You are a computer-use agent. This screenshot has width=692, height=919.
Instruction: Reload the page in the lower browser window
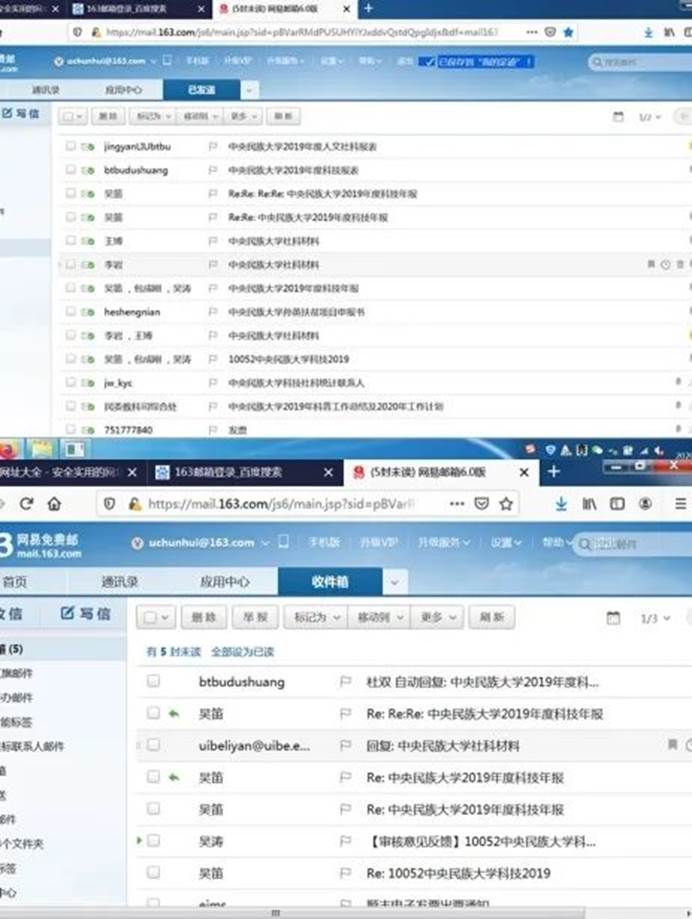coord(26,503)
